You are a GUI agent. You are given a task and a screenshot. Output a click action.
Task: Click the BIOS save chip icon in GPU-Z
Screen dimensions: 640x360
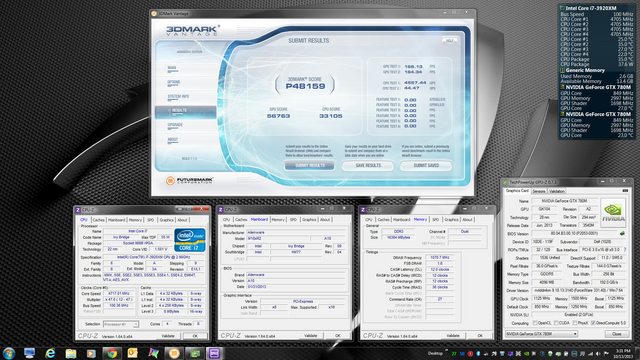pos(622,233)
